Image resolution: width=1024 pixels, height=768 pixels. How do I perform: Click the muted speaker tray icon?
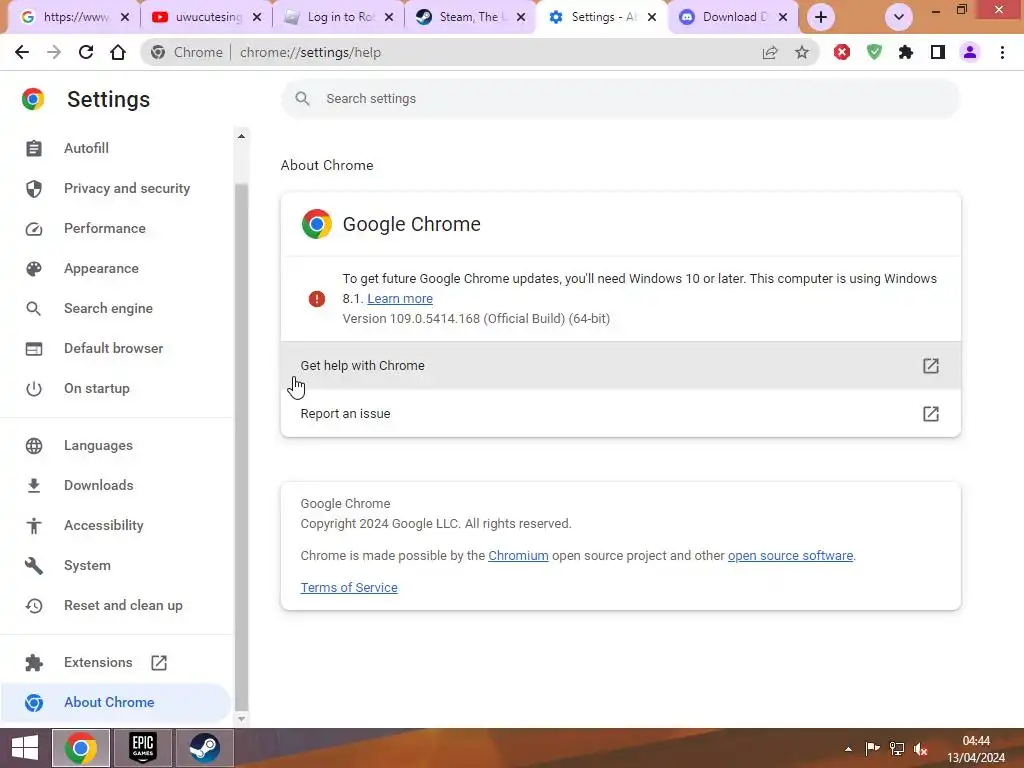(x=921, y=749)
